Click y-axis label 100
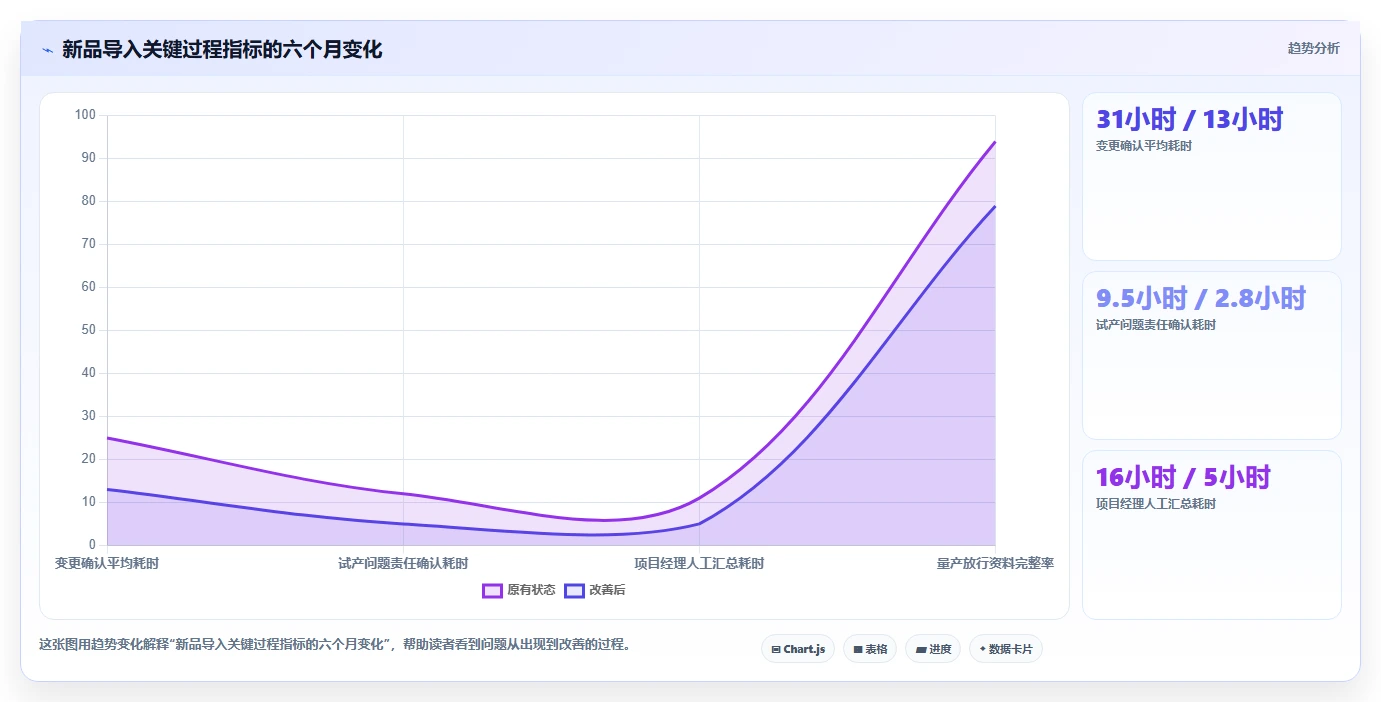This screenshot has height=702, width=1381. [85, 115]
